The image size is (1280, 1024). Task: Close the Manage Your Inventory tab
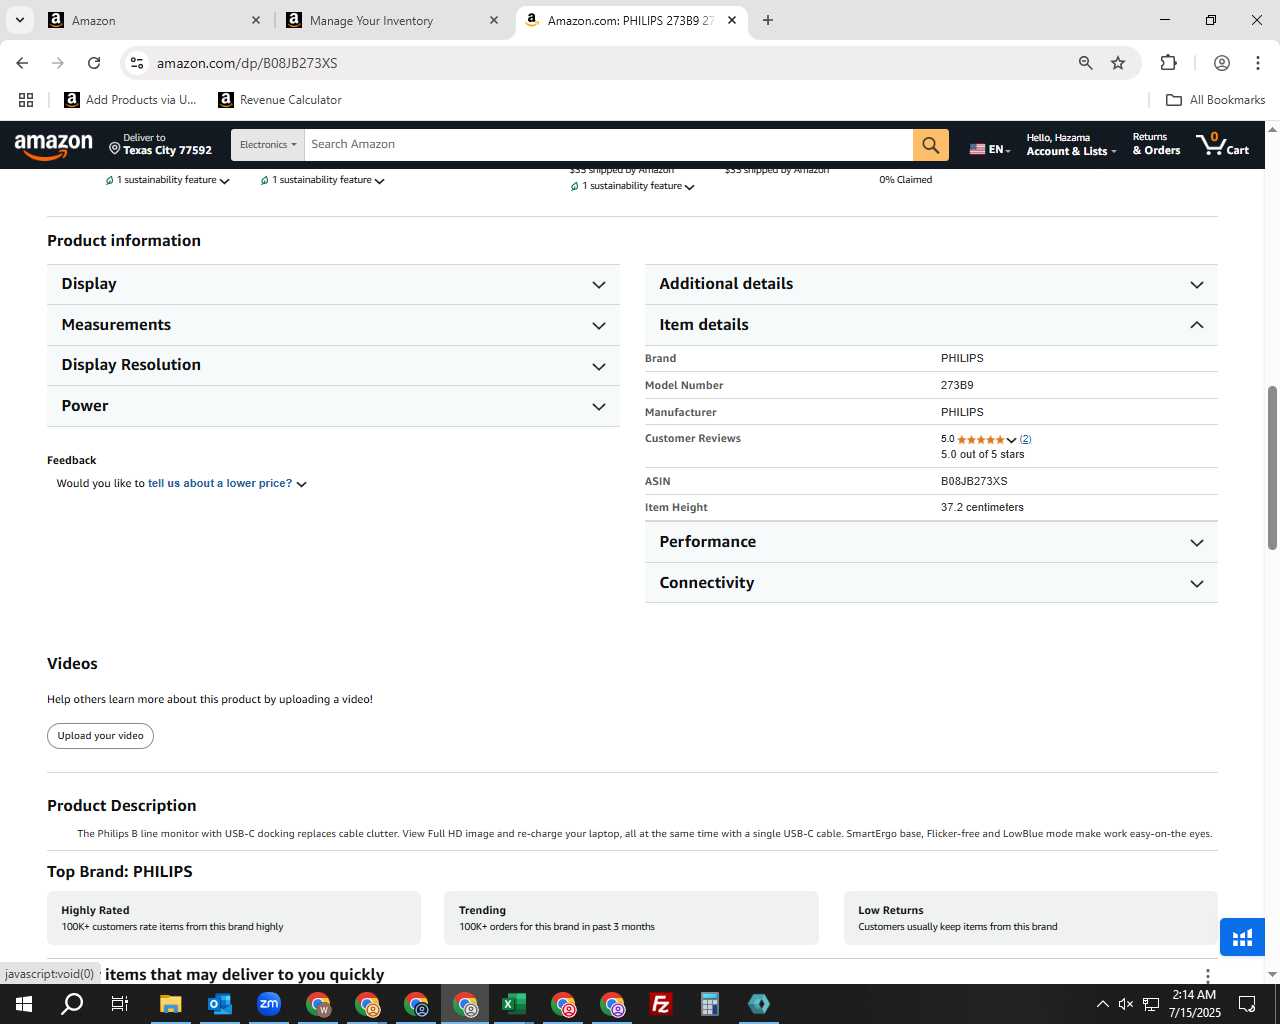click(494, 20)
